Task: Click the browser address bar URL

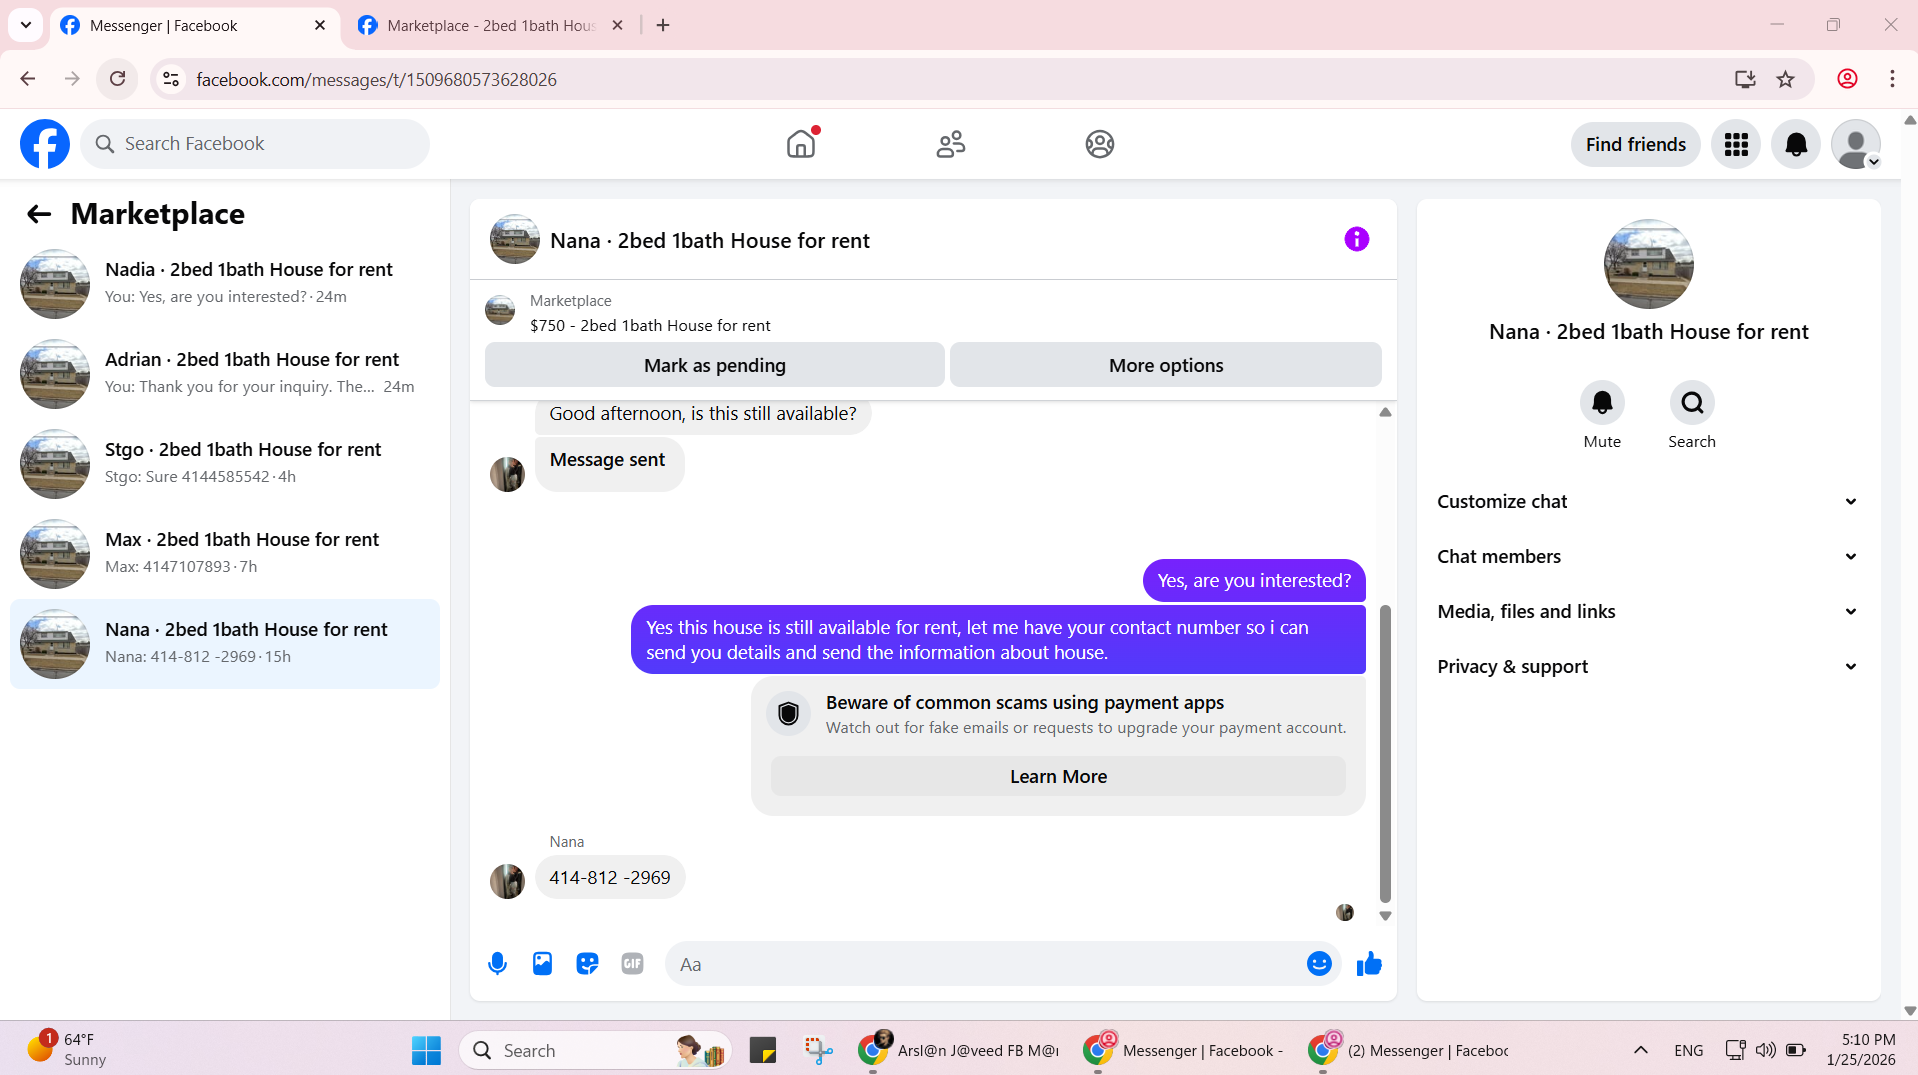Action: click(376, 80)
